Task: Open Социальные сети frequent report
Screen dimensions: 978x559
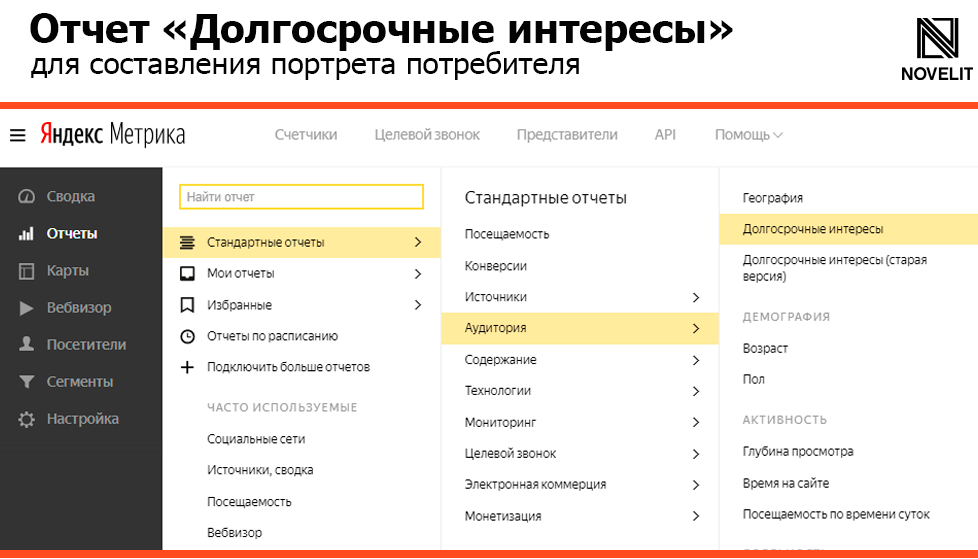Action: pyautogui.click(x=256, y=439)
